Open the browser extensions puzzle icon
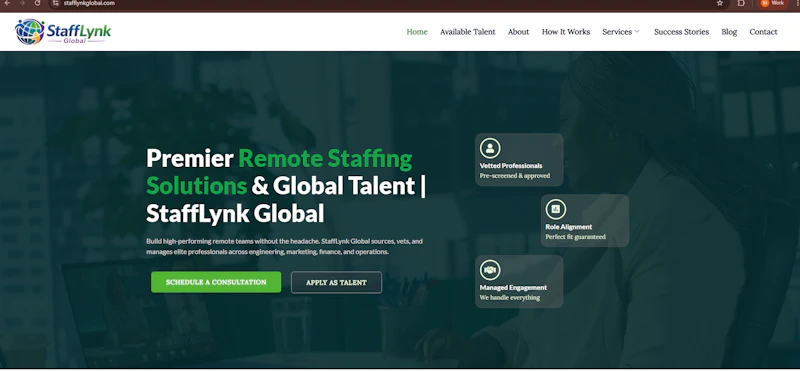The width and height of the screenshot is (800, 372). point(741,3)
